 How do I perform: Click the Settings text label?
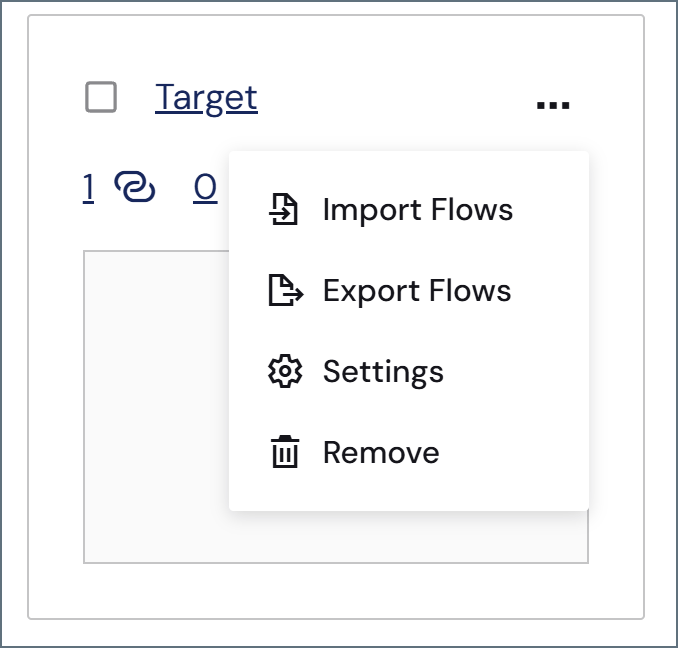(383, 371)
